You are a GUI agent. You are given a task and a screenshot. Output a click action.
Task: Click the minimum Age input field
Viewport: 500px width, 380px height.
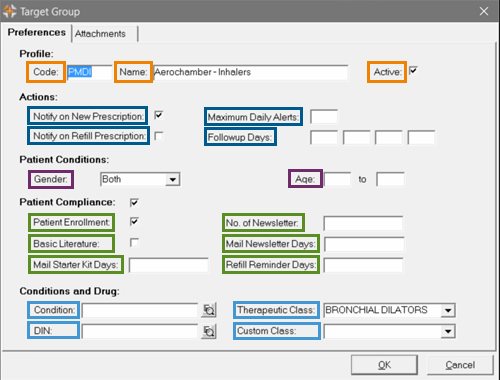pyautogui.click(x=337, y=179)
